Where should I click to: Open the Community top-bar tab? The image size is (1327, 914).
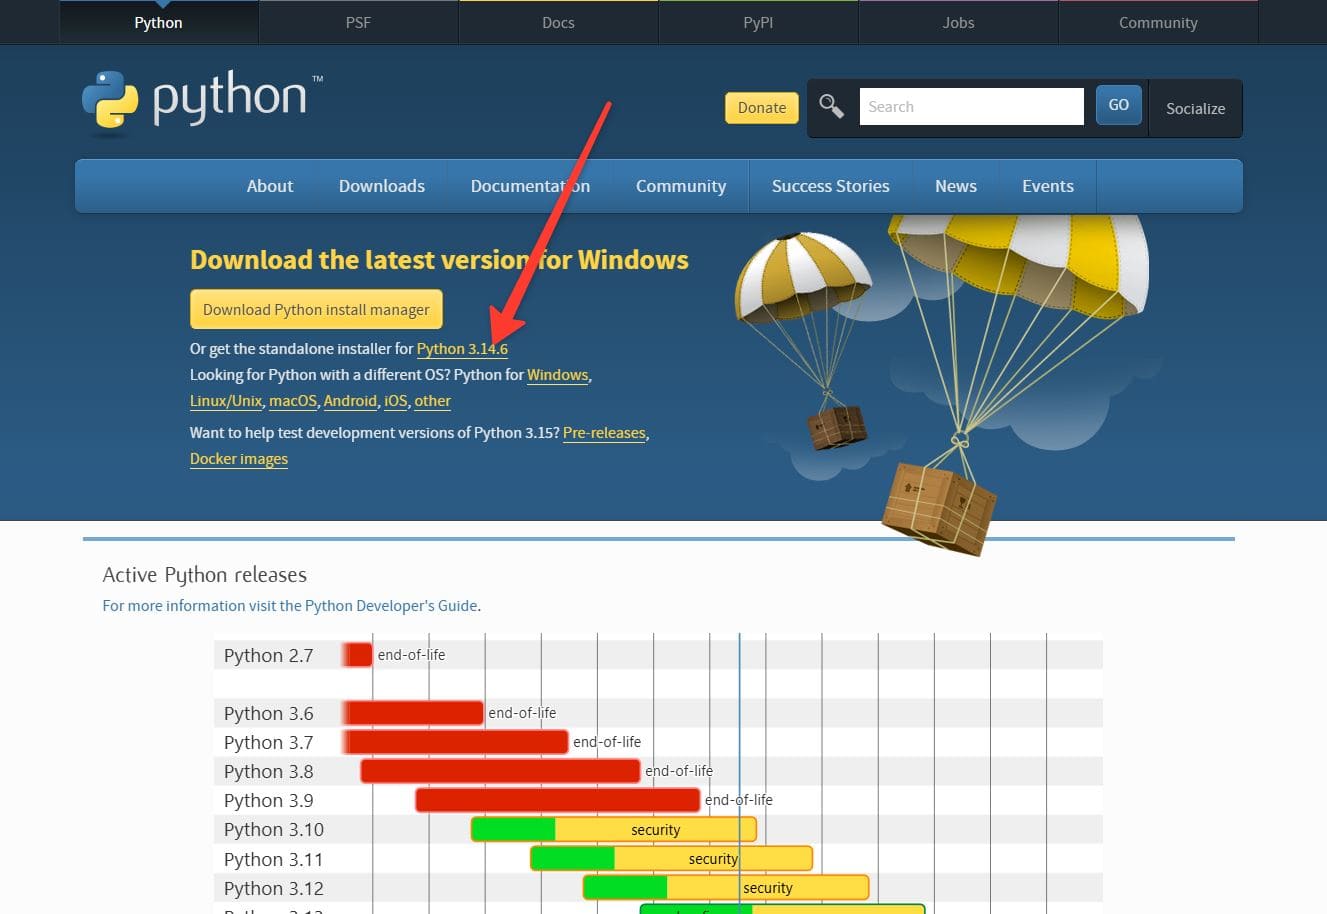click(x=1158, y=22)
